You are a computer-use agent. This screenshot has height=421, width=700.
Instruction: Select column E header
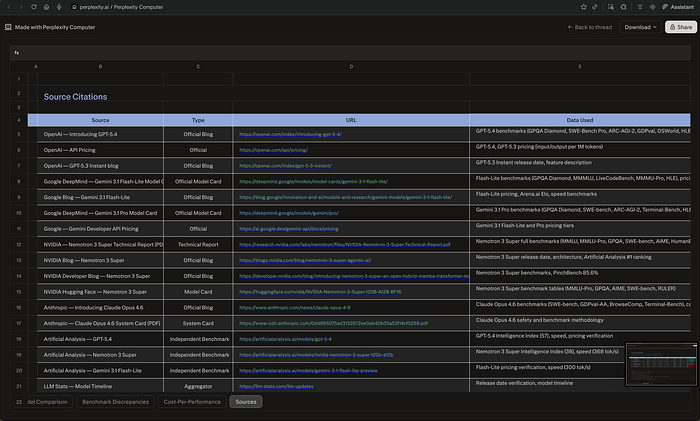(580, 67)
